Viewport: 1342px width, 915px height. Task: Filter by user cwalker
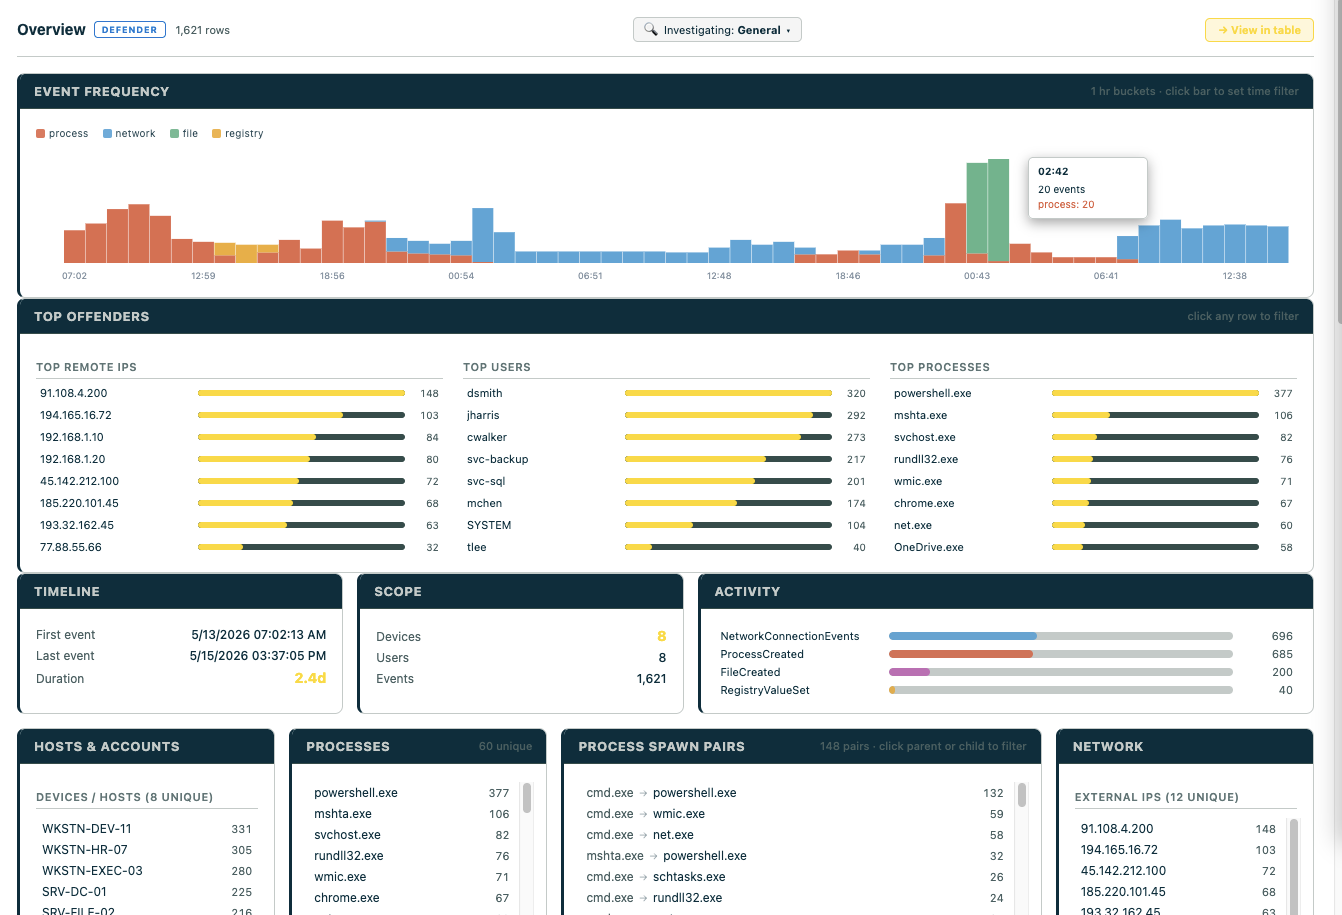[x=666, y=437]
